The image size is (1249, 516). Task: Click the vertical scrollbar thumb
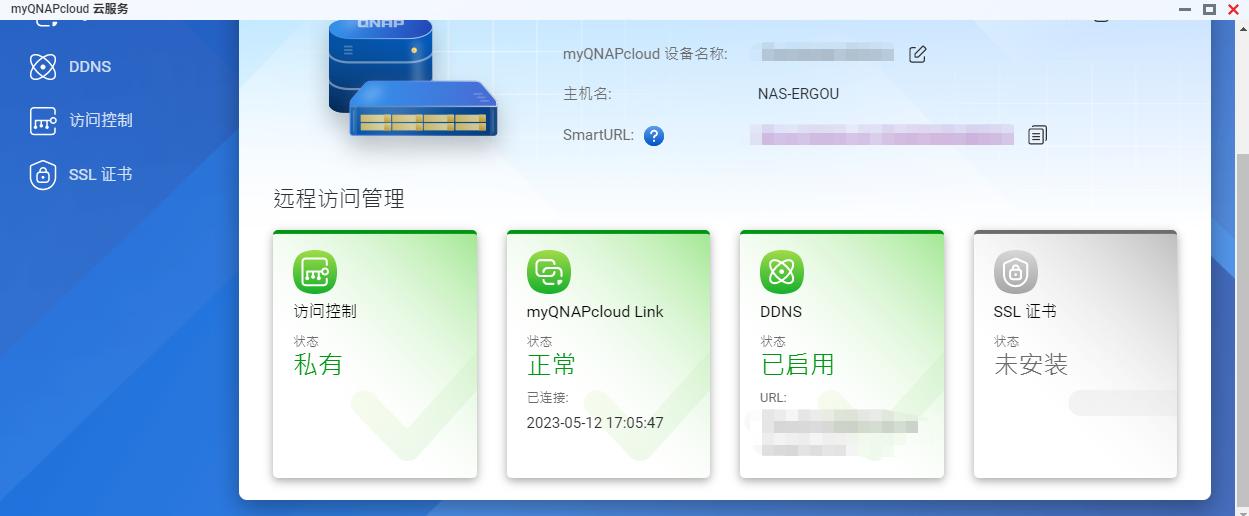[1243, 328]
